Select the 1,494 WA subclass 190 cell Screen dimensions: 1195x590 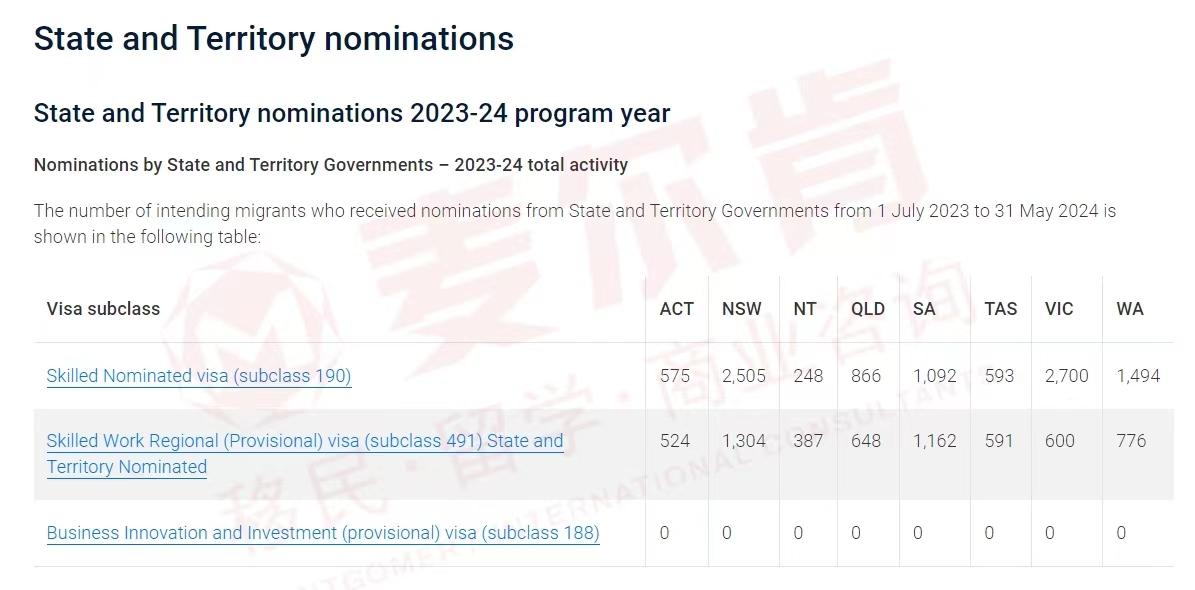tap(1138, 376)
